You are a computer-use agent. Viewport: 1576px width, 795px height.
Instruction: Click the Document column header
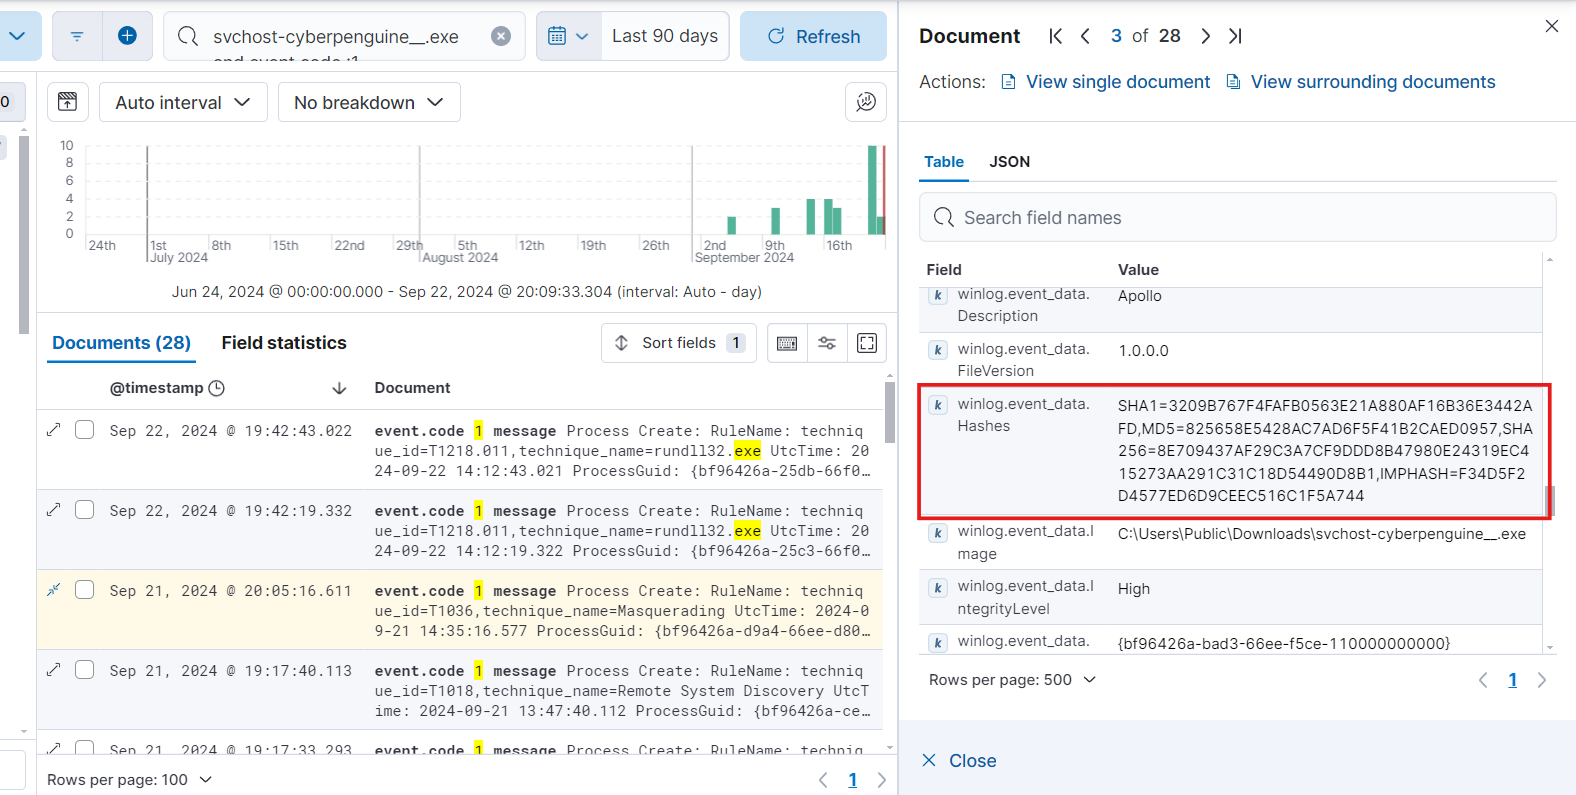[412, 388]
